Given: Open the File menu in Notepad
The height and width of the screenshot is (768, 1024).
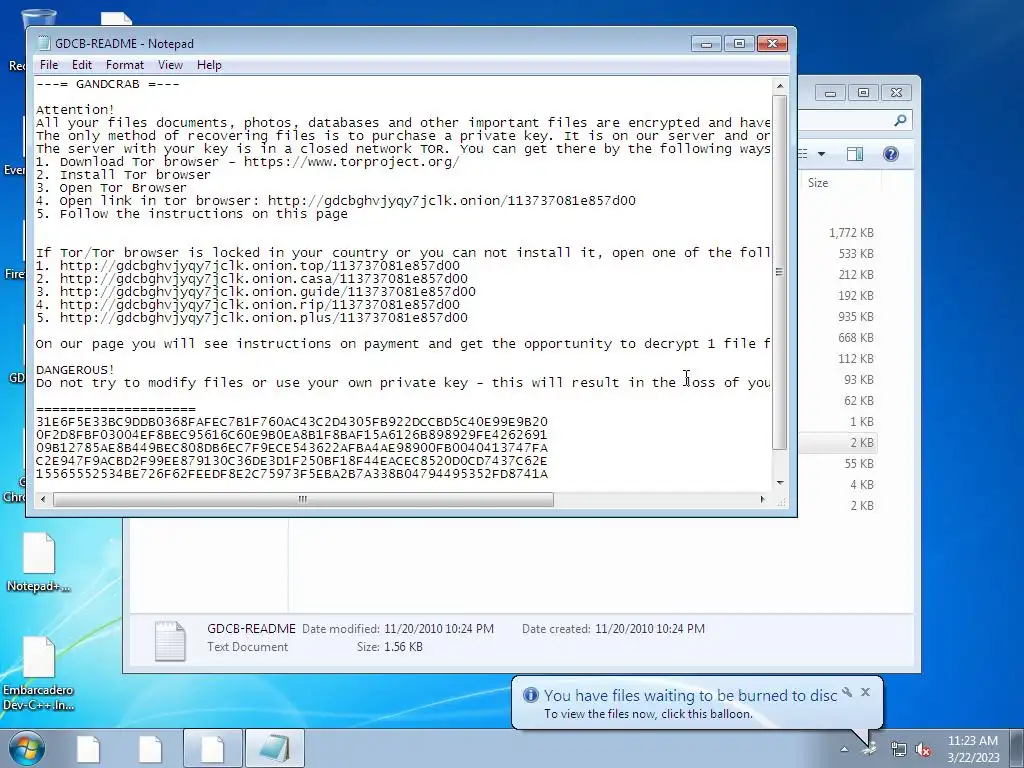Looking at the screenshot, I should point(48,65).
